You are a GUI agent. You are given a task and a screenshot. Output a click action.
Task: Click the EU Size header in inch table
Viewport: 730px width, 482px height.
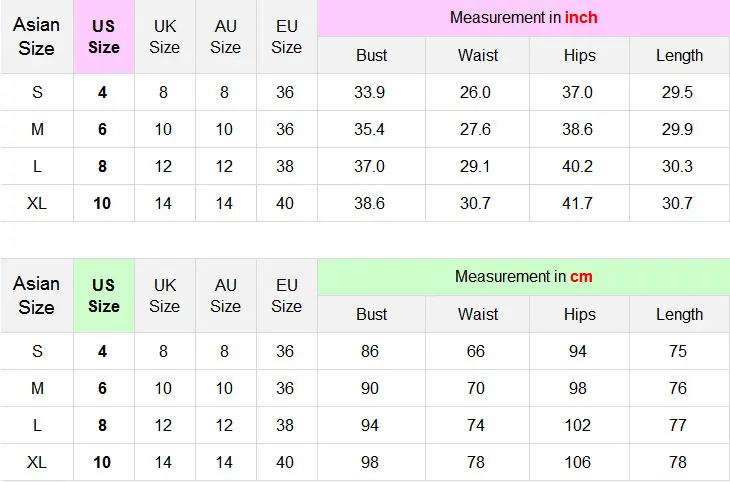[x=287, y=37]
